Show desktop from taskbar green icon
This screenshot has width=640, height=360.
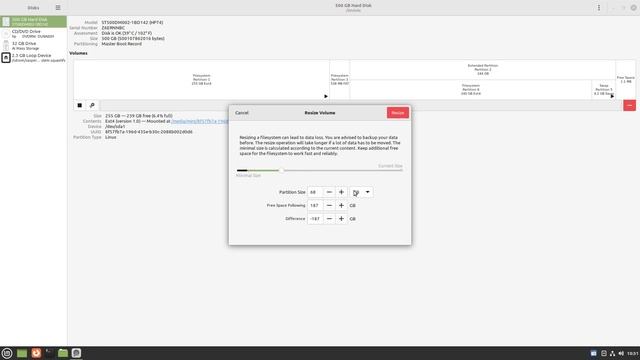pyautogui.click(x=22, y=353)
